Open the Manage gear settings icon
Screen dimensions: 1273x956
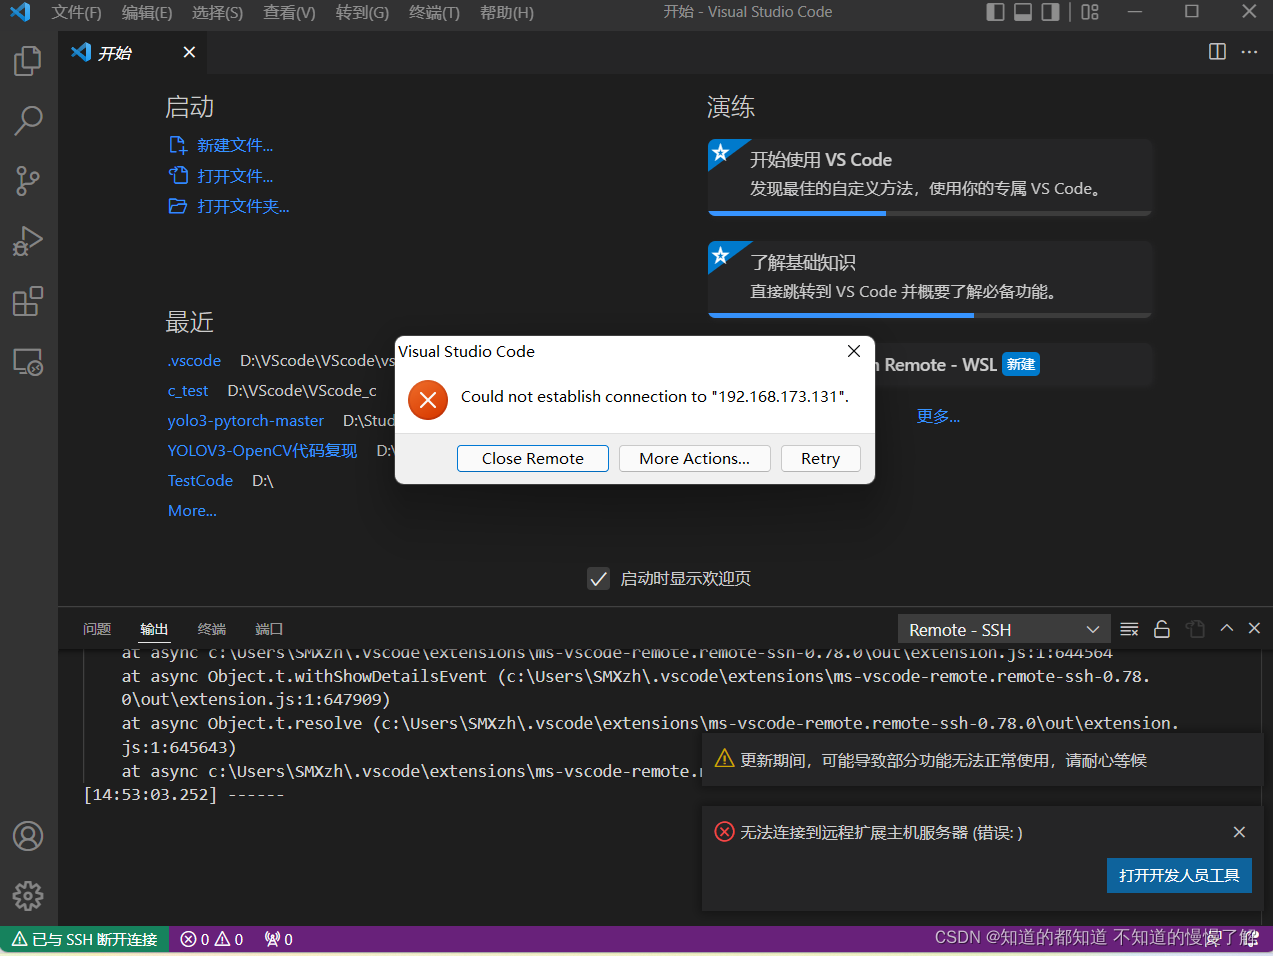[28, 895]
